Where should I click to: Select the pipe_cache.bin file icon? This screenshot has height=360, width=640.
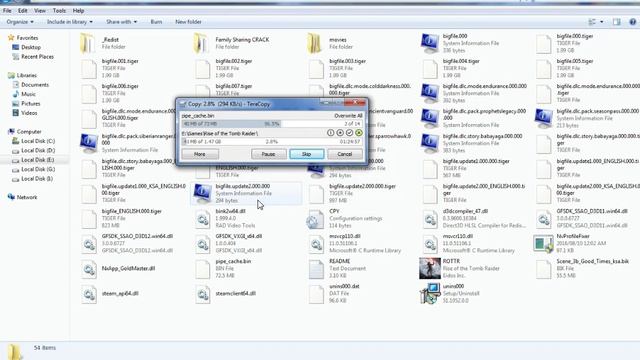point(202,269)
